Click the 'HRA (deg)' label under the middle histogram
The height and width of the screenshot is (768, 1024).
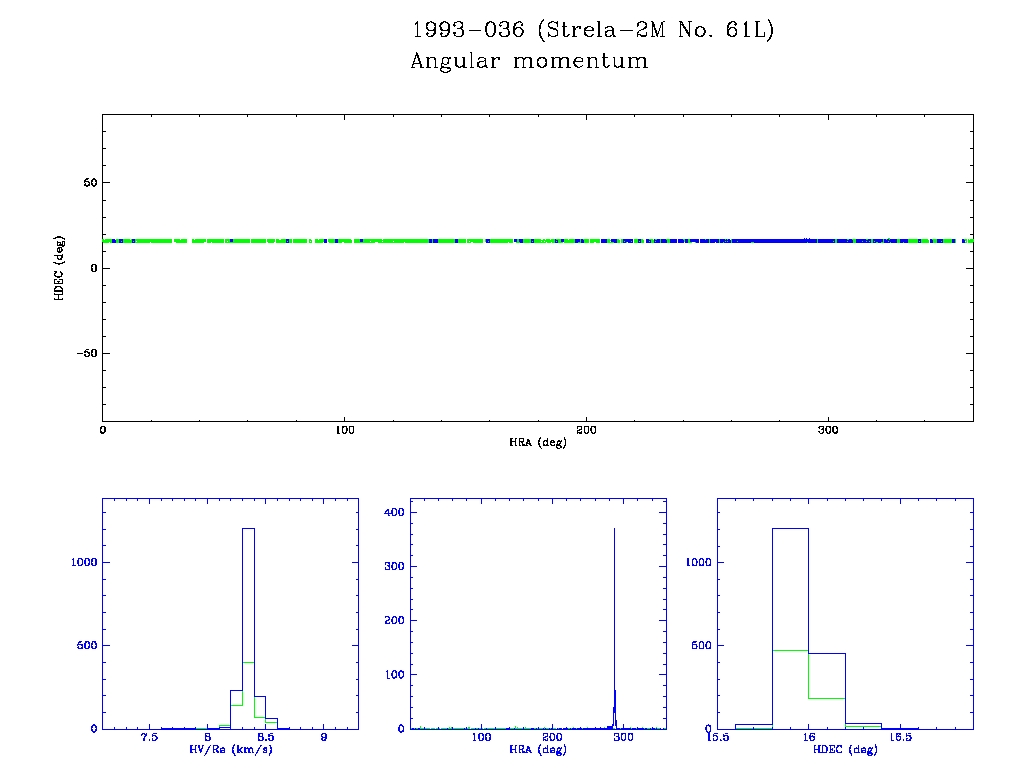click(x=538, y=749)
